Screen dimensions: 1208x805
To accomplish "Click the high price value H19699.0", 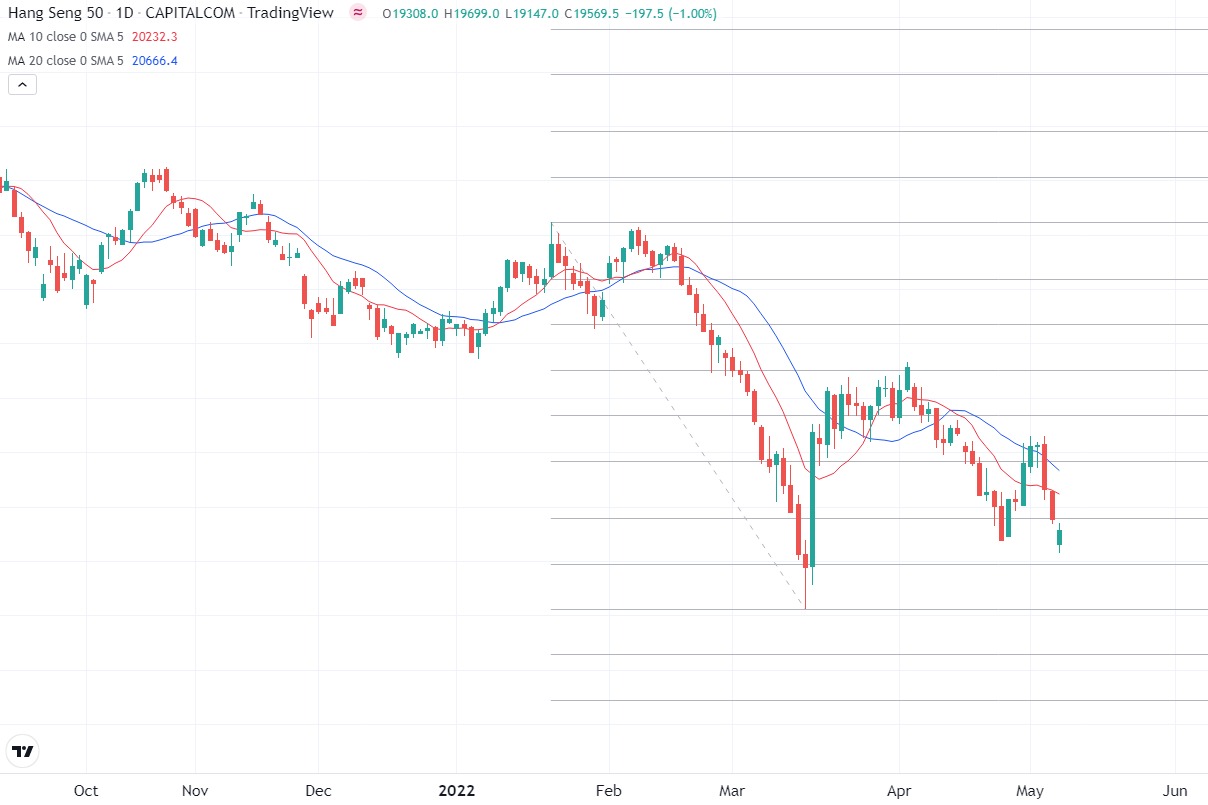I will [x=472, y=14].
